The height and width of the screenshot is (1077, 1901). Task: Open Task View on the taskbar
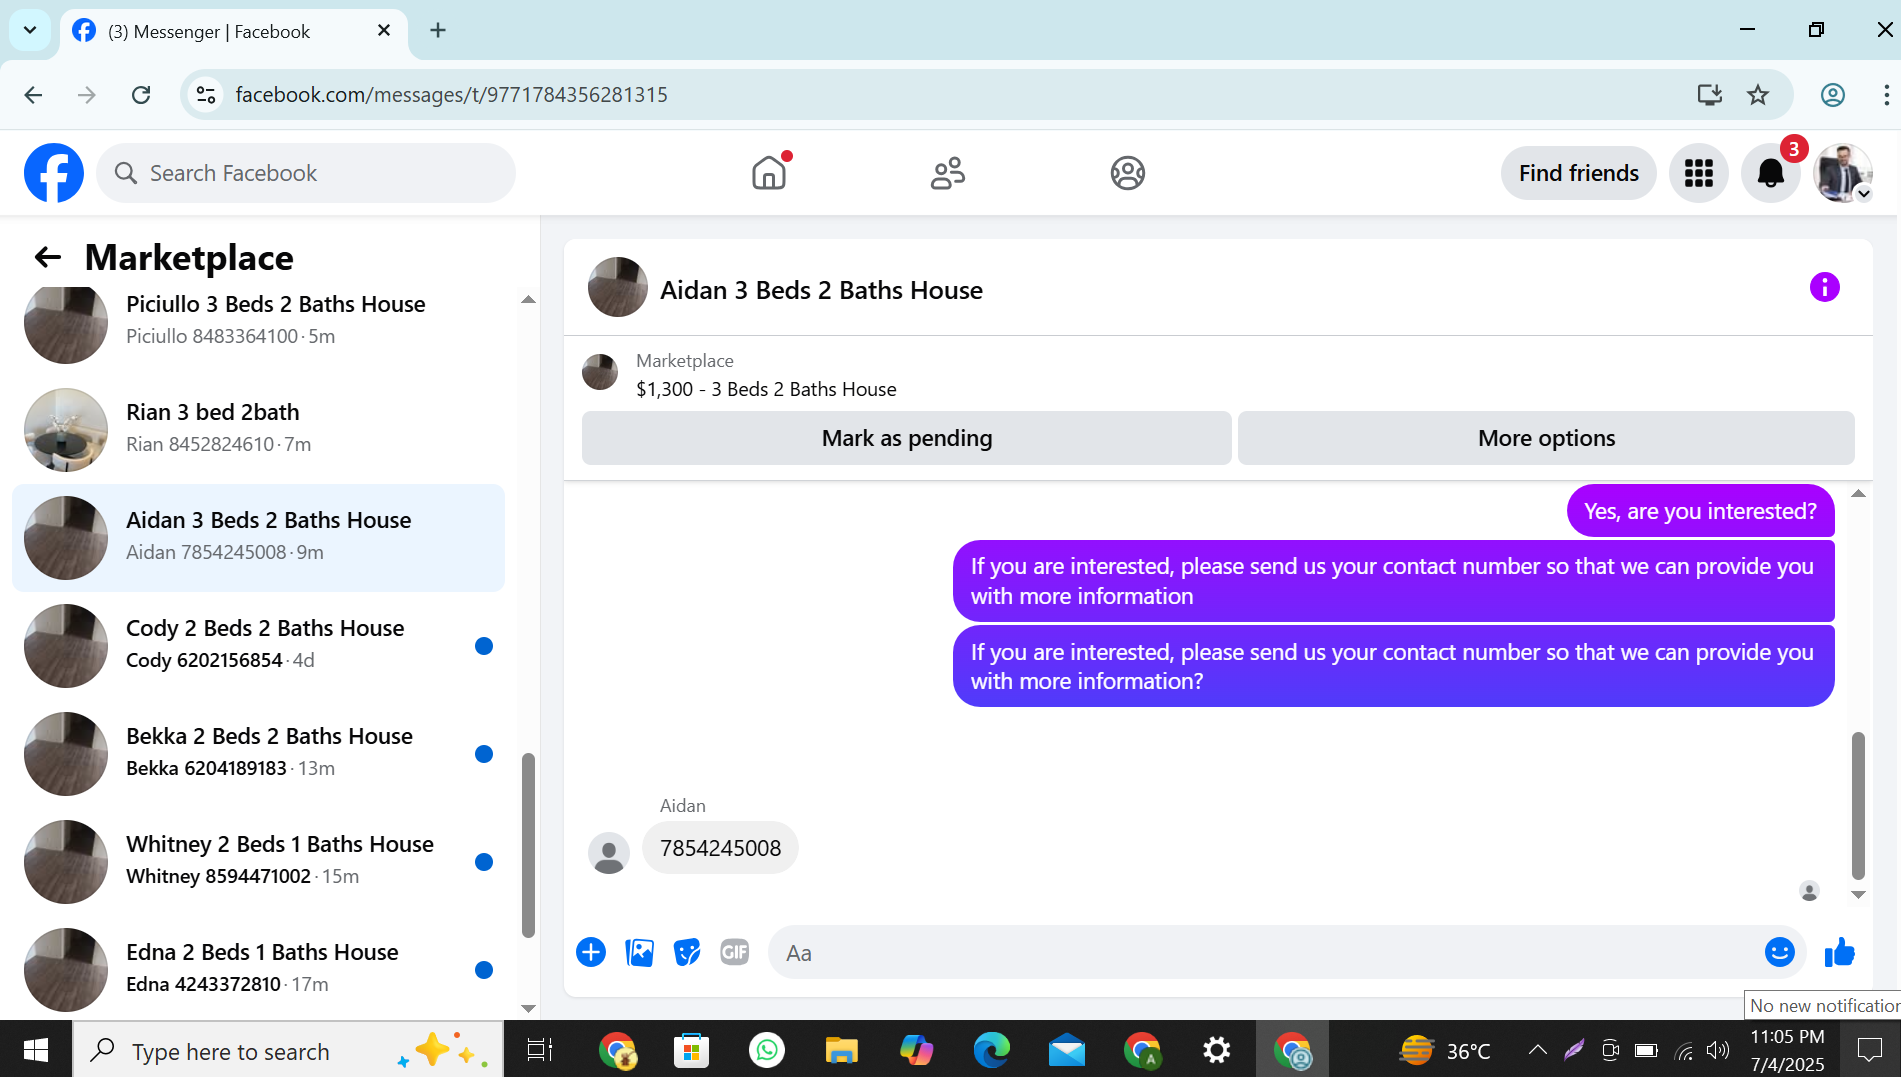[540, 1050]
